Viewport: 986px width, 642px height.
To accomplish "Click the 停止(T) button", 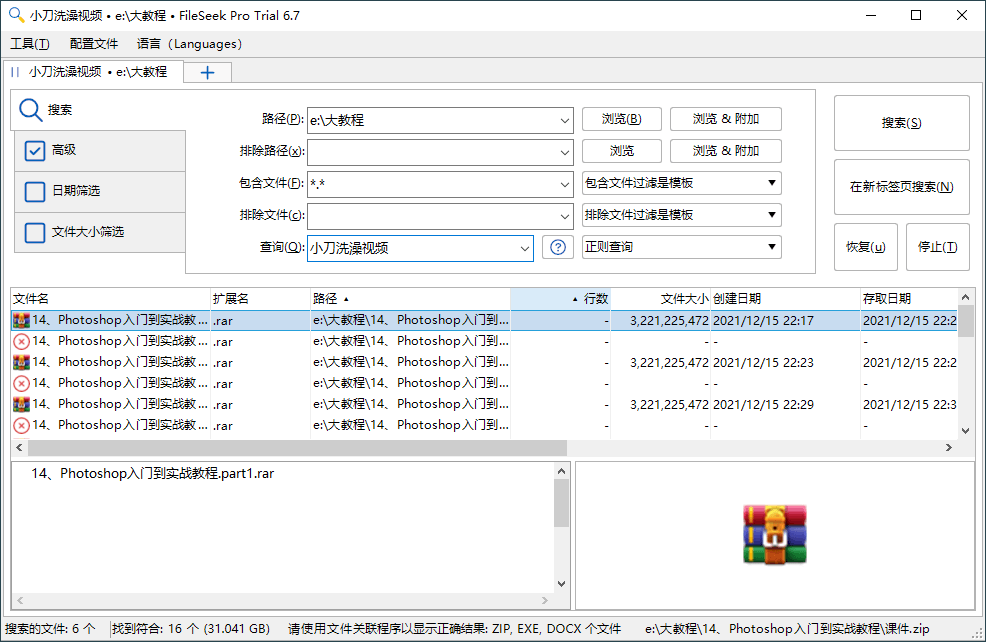I will 937,247.
